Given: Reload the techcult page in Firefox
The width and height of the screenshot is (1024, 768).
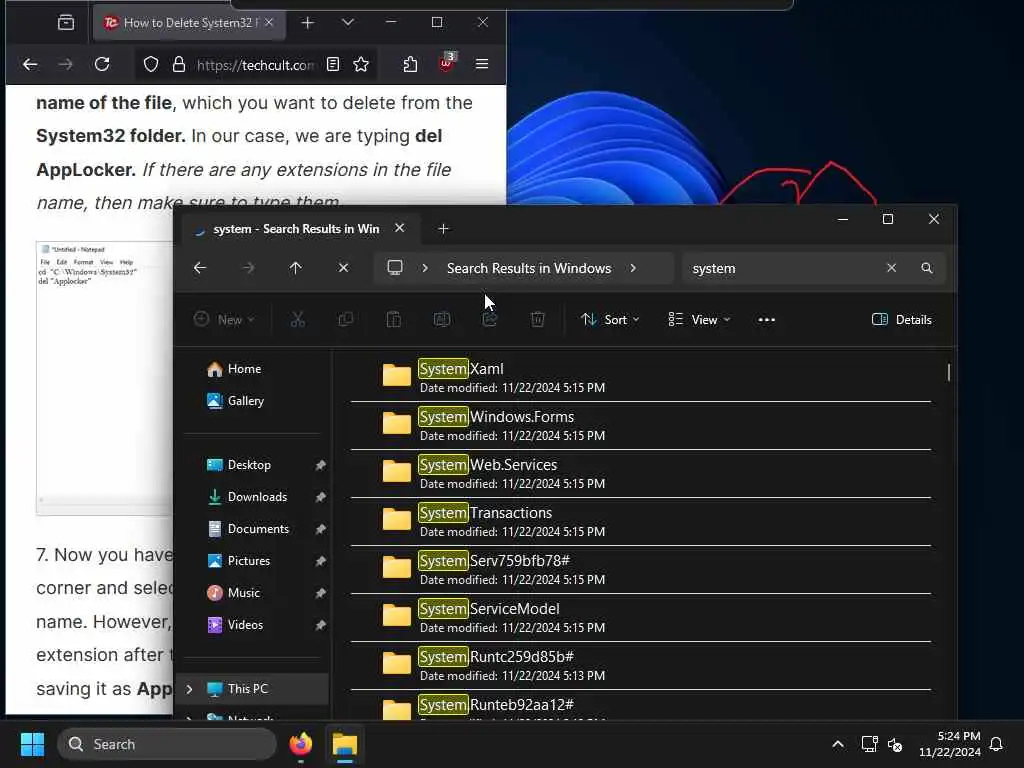Looking at the screenshot, I should click(102, 64).
